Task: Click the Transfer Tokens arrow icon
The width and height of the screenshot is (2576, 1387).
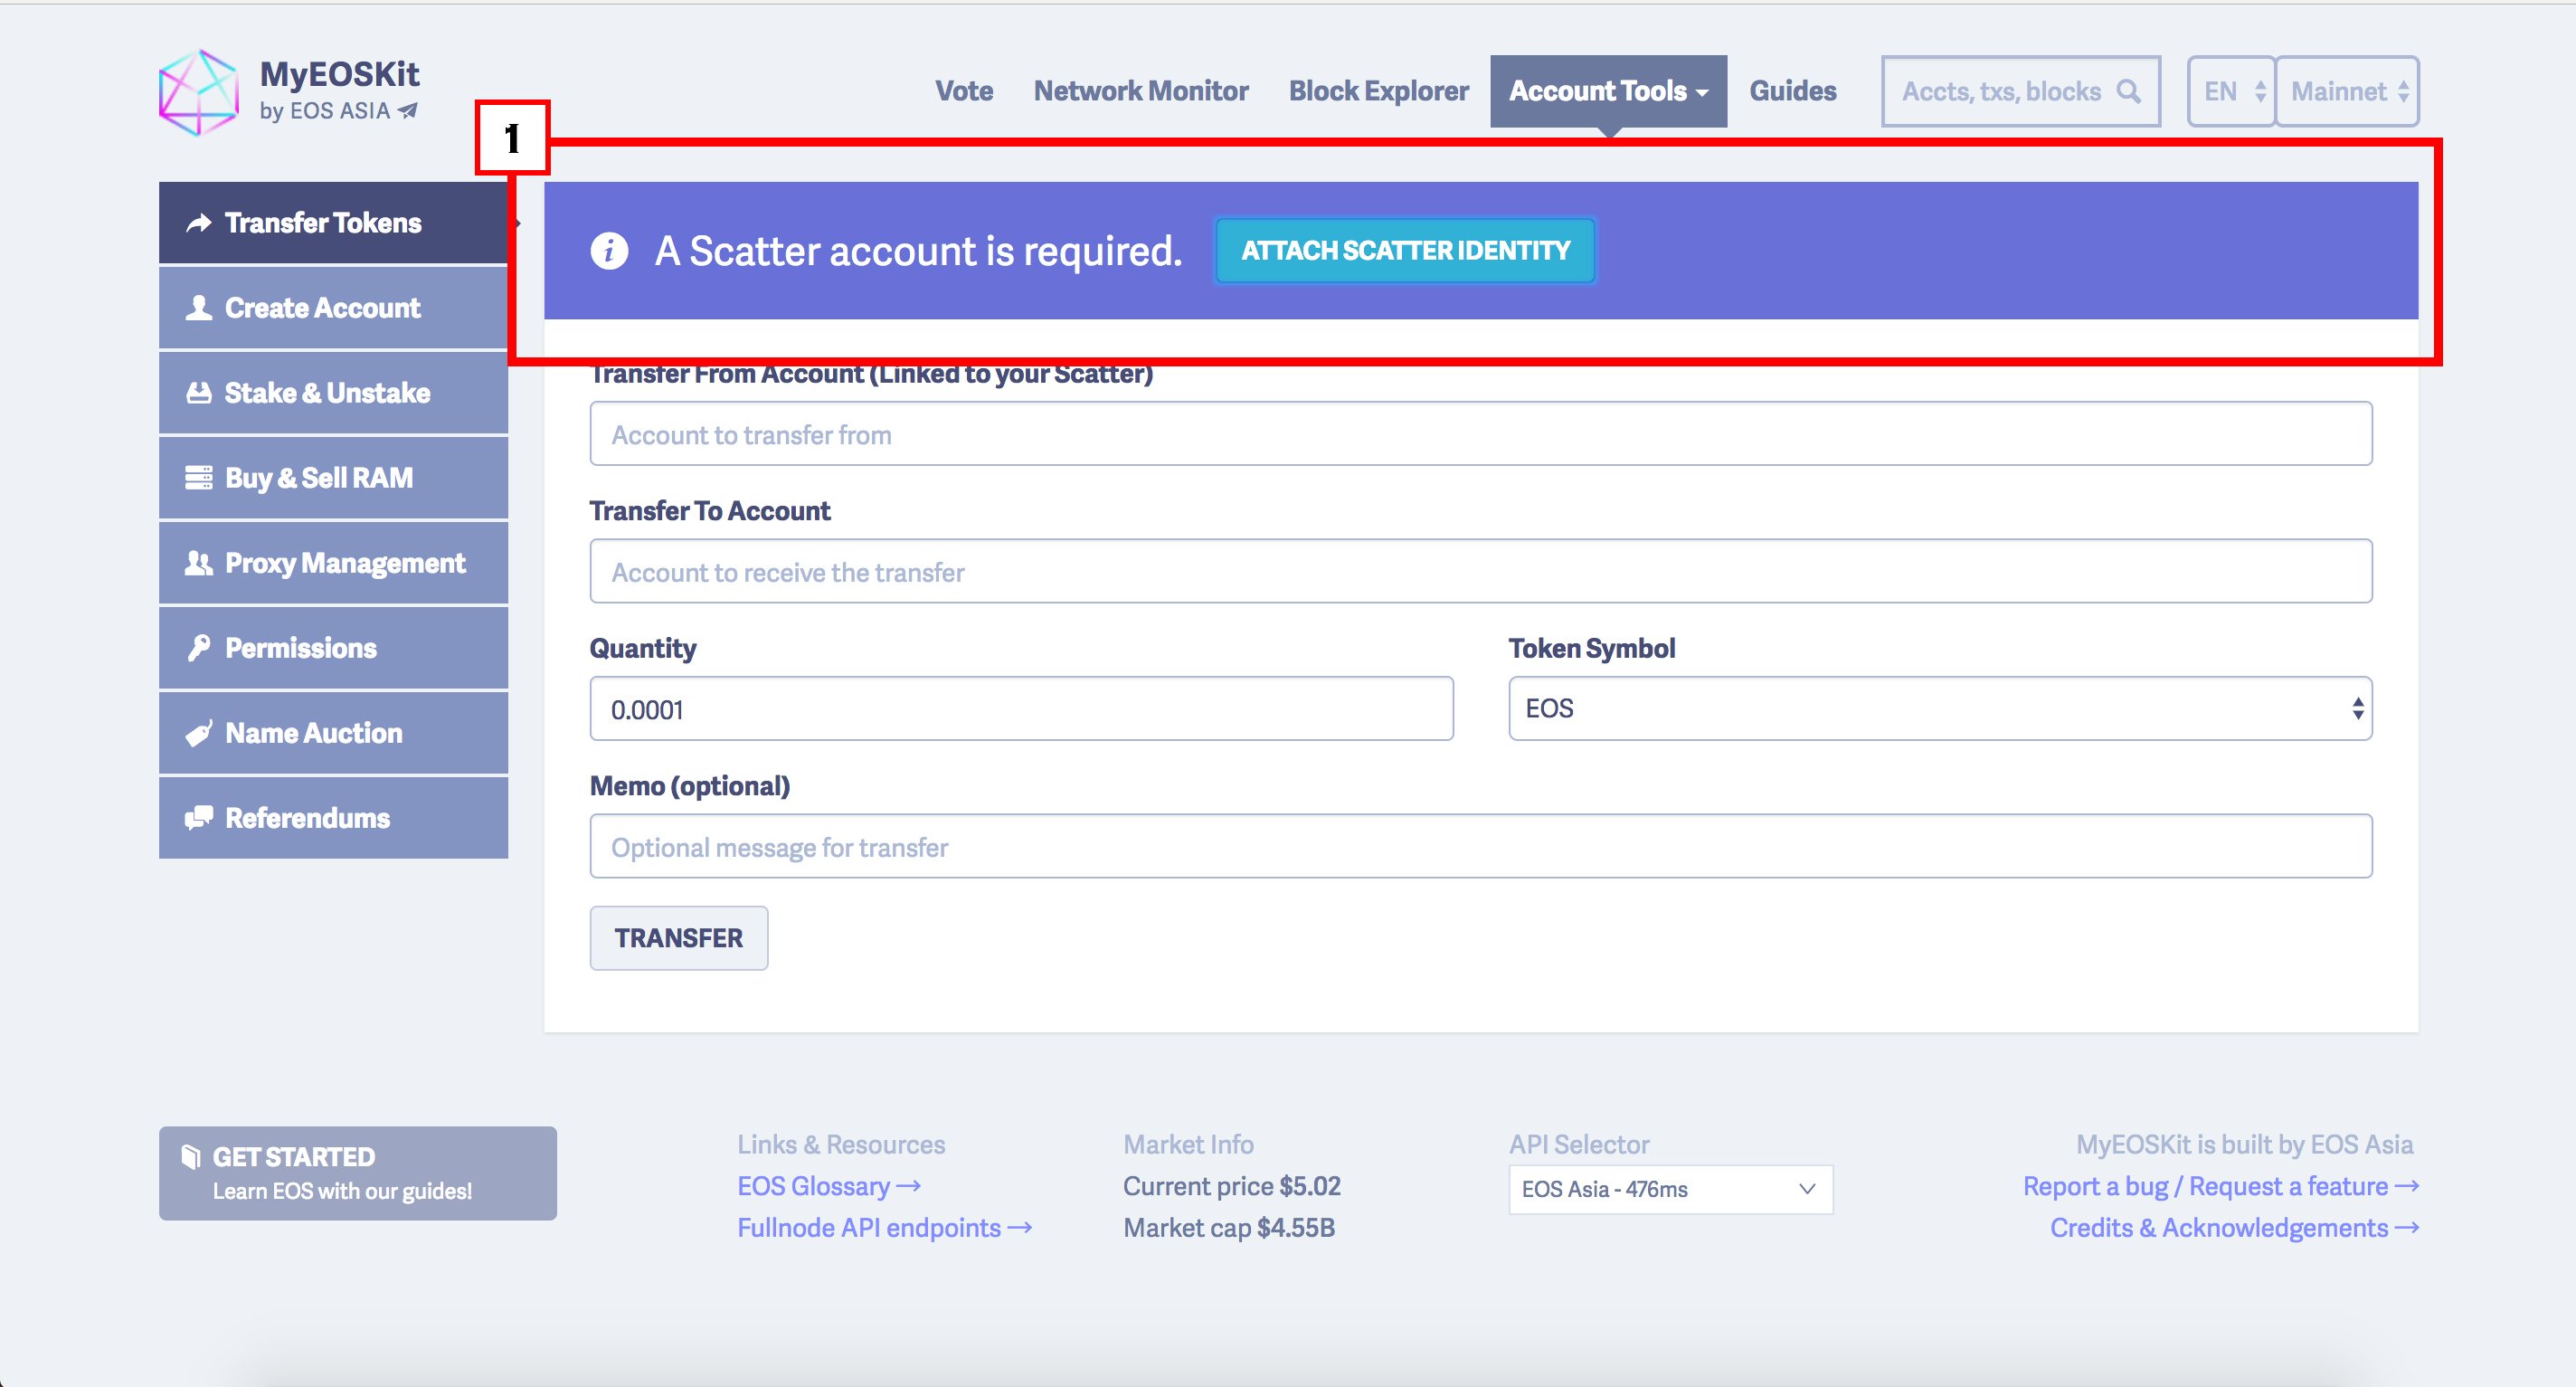Action: coord(199,222)
